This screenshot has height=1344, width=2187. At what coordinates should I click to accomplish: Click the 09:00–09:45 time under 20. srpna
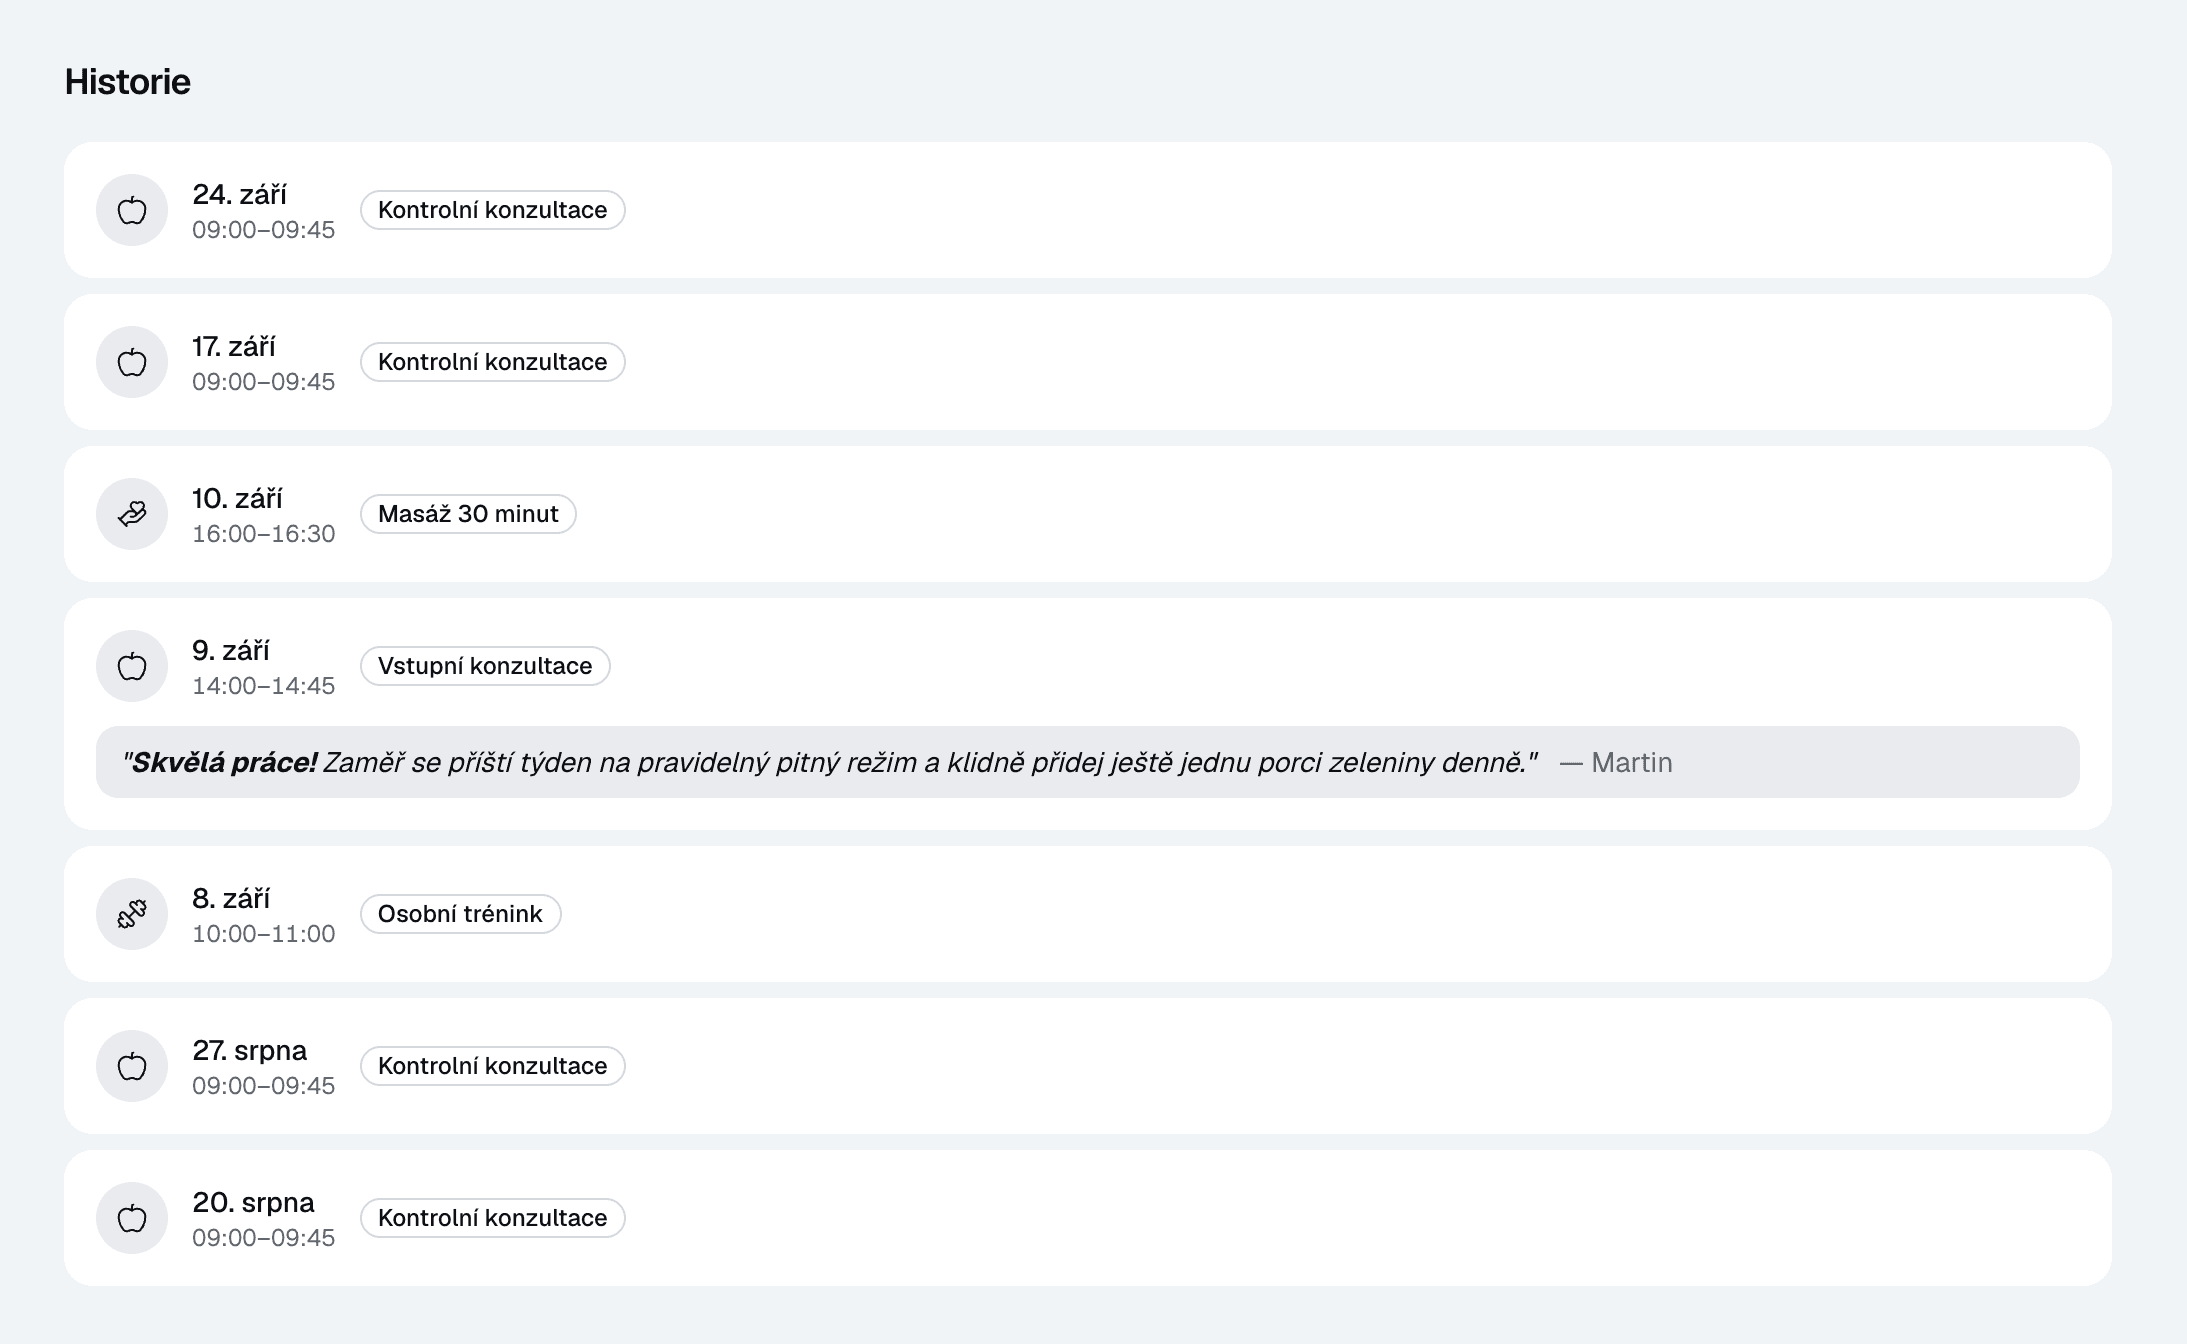[x=264, y=1238]
